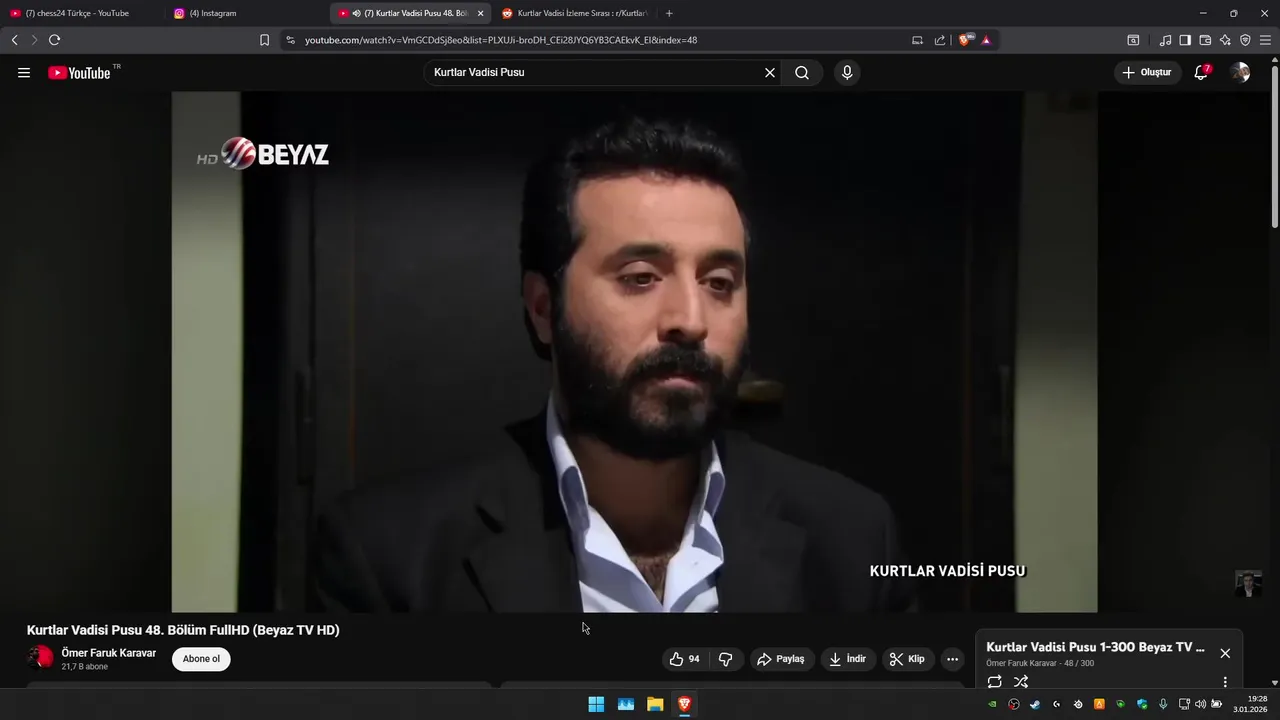Open the playlist music note icon

pos(1165,40)
